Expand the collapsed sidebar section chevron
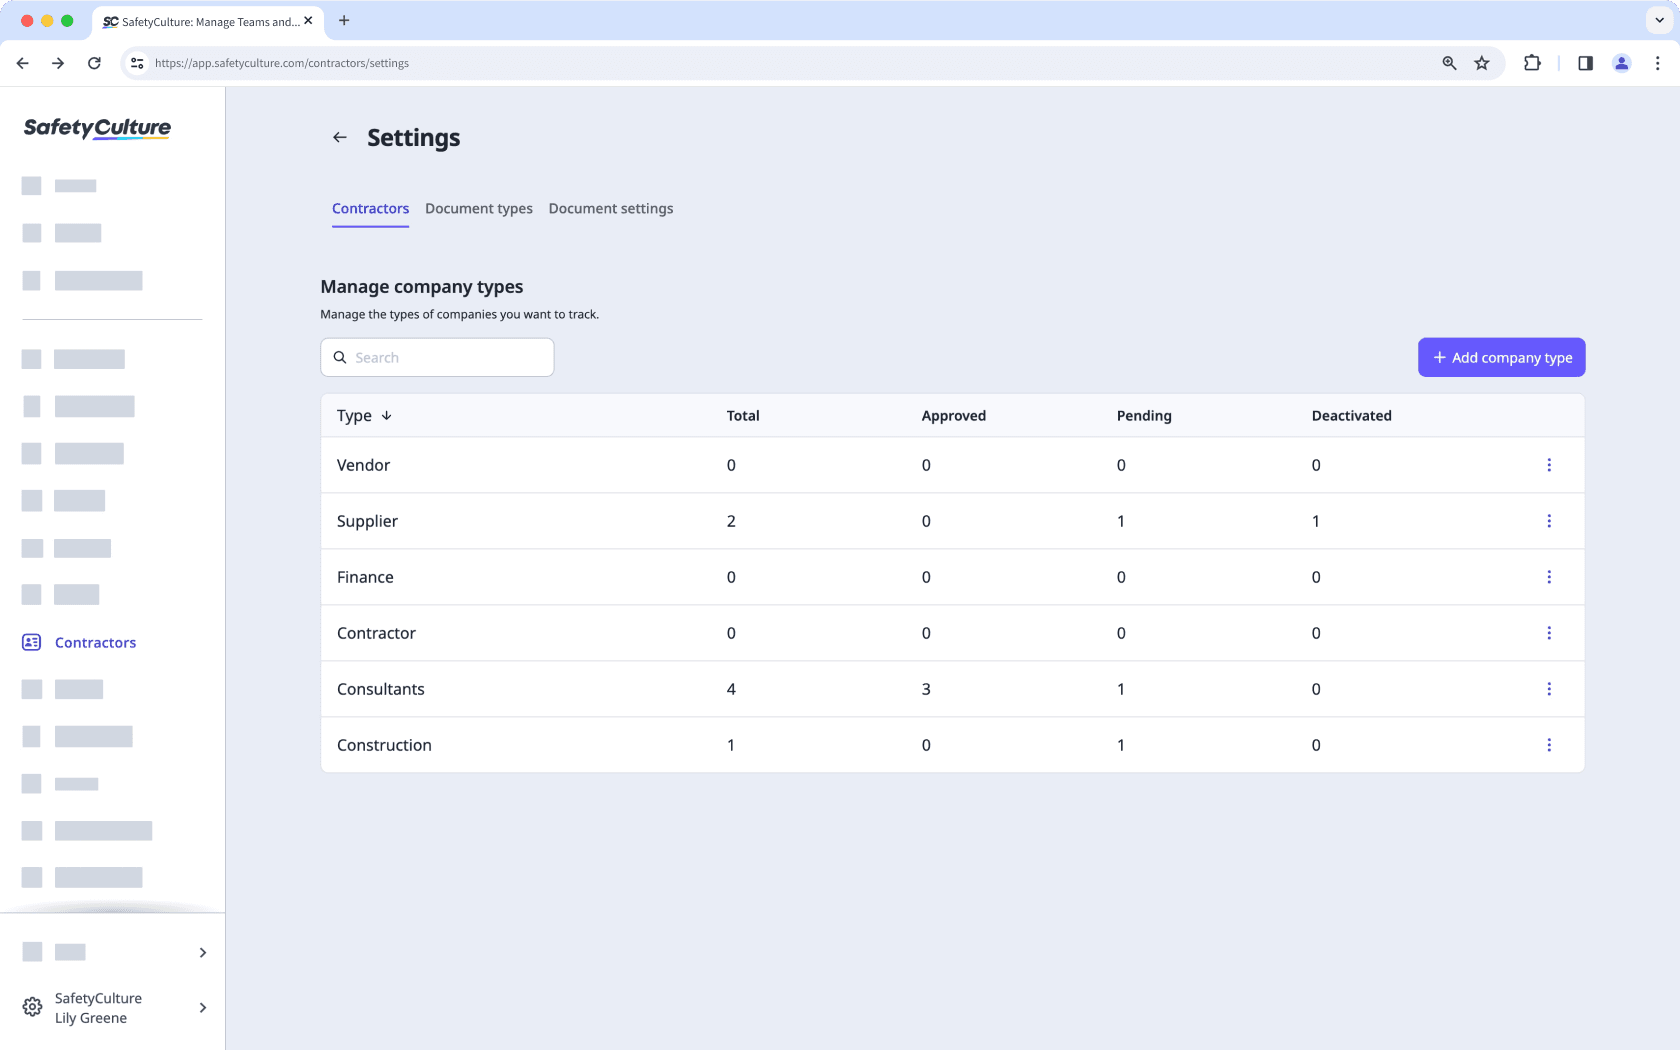 pos(202,952)
